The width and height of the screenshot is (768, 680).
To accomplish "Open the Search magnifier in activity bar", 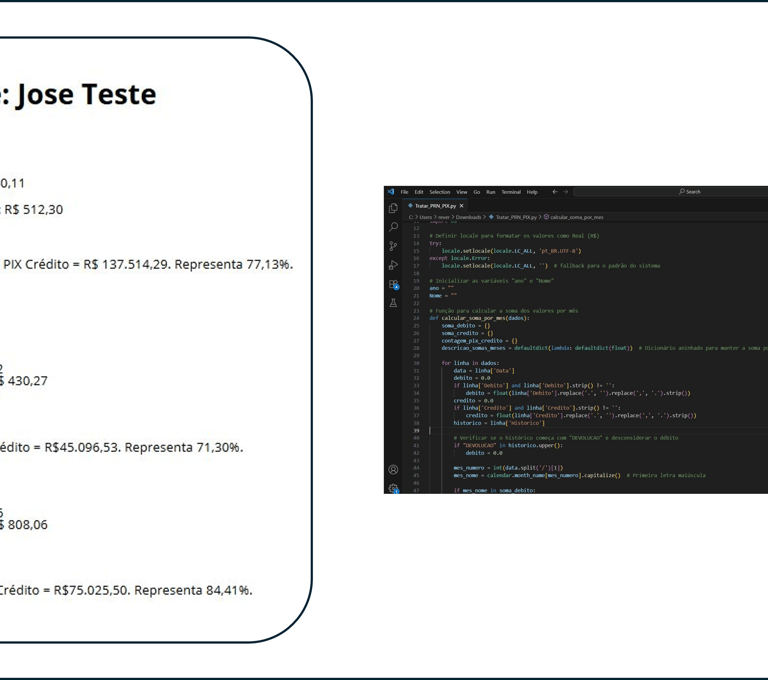I will point(393,227).
